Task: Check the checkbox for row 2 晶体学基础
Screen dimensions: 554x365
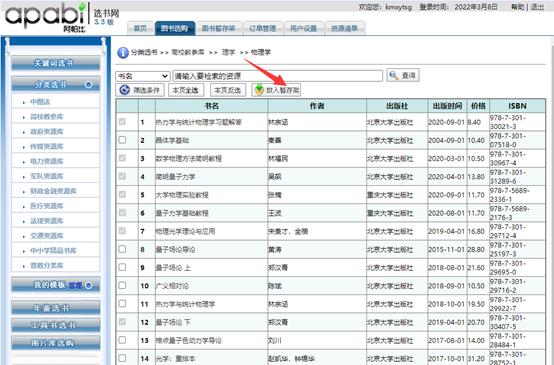Action: 122,140
